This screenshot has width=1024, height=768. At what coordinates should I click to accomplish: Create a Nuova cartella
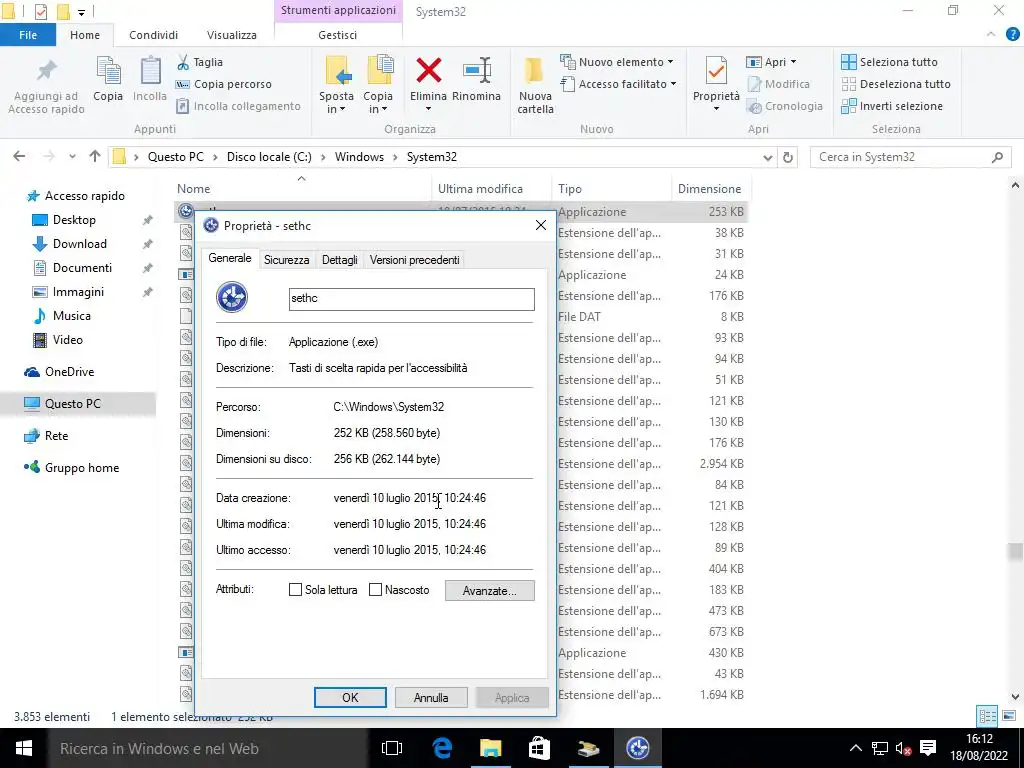(536, 86)
